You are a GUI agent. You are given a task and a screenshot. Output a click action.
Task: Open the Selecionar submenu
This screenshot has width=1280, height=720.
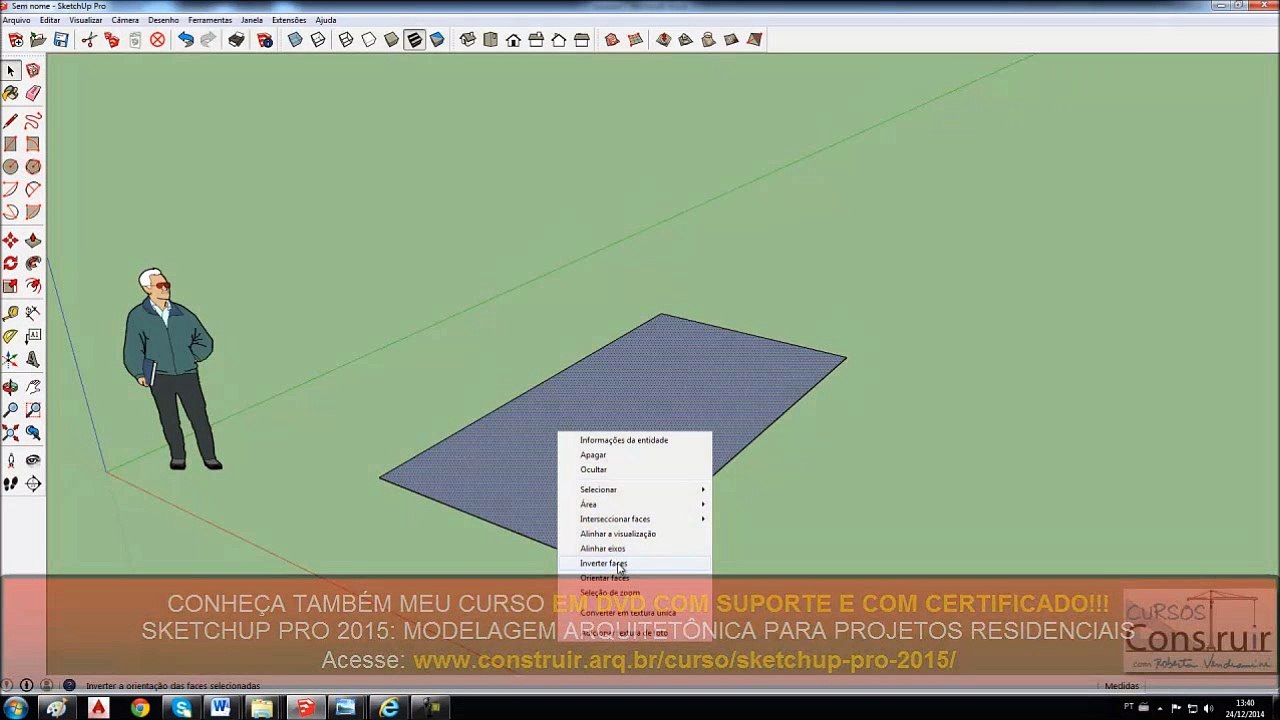(634, 490)
